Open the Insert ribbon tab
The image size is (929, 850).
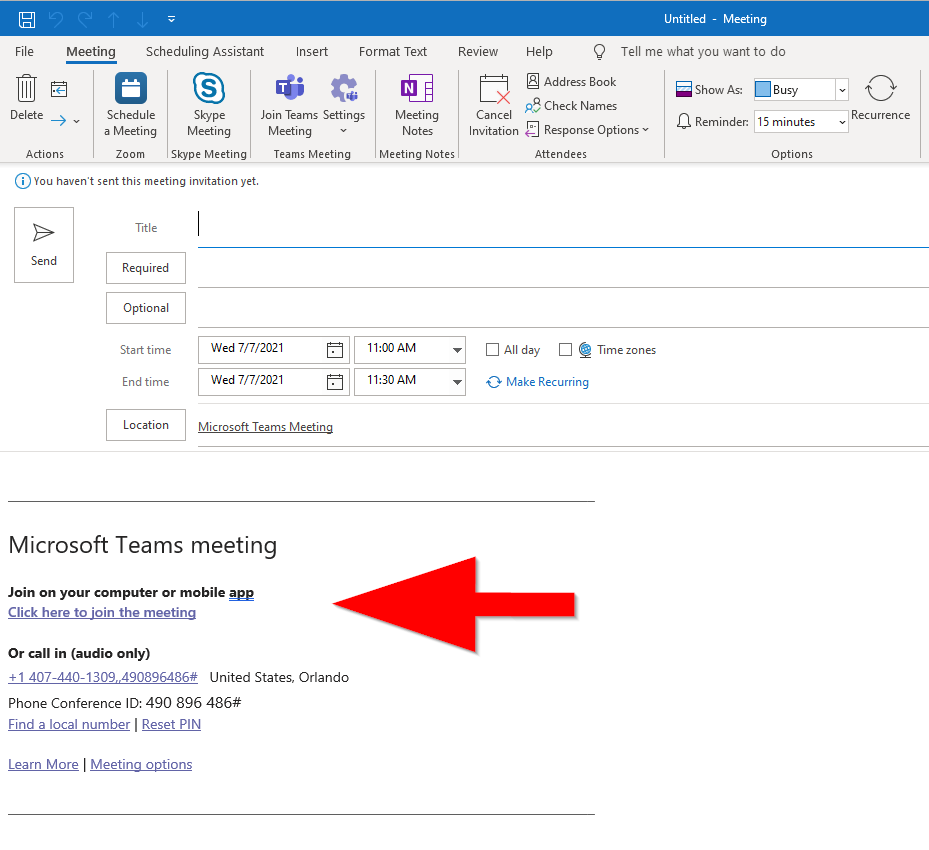[x=312, y=52]
